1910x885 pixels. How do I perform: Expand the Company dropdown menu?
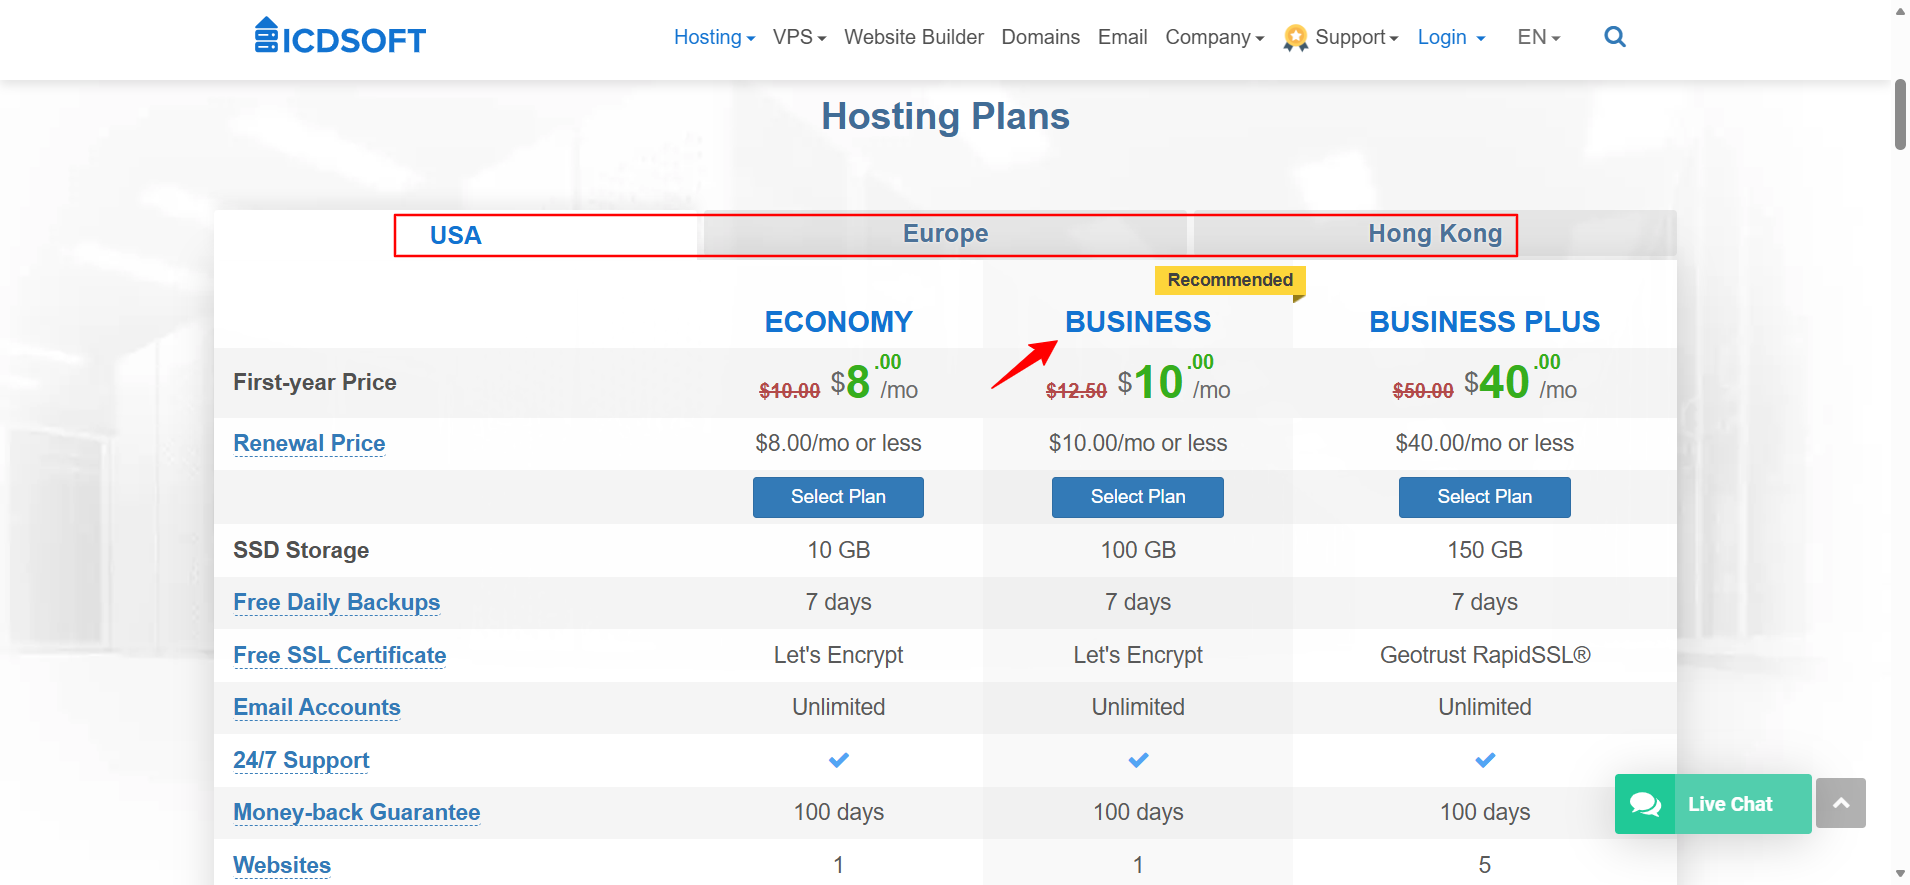coord(1214,37)
